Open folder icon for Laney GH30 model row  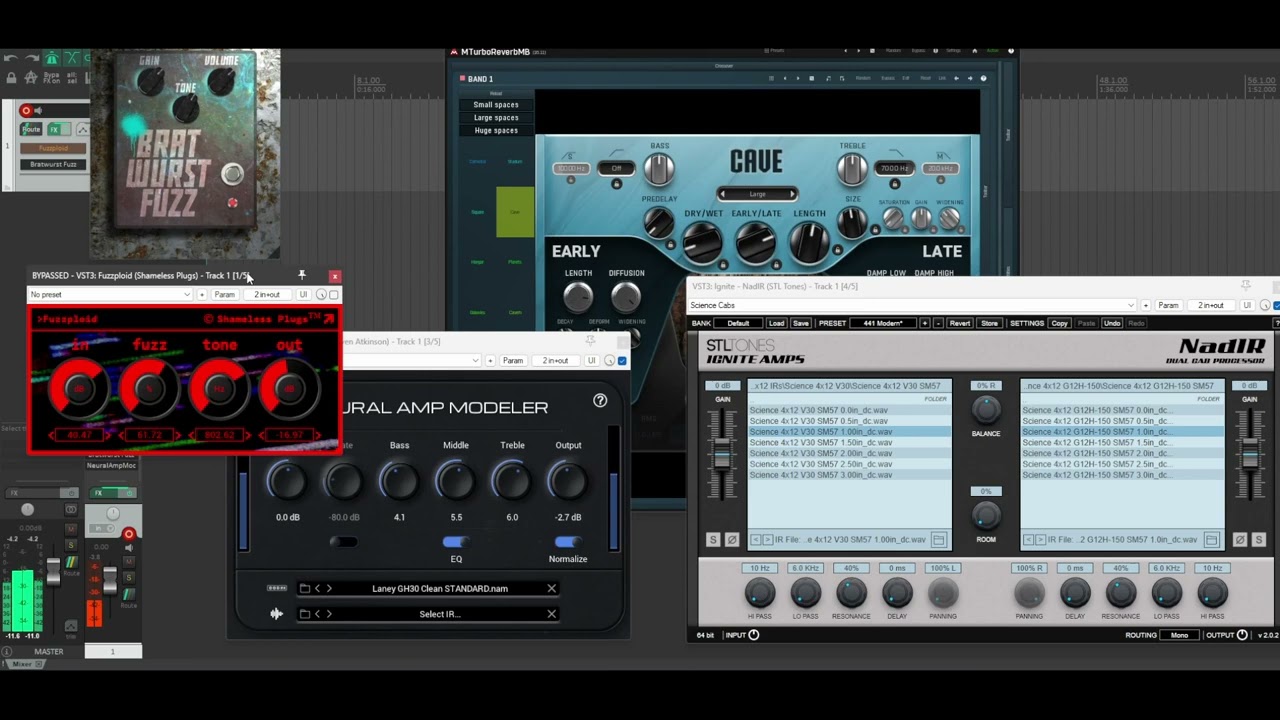(x=305, y=588)
